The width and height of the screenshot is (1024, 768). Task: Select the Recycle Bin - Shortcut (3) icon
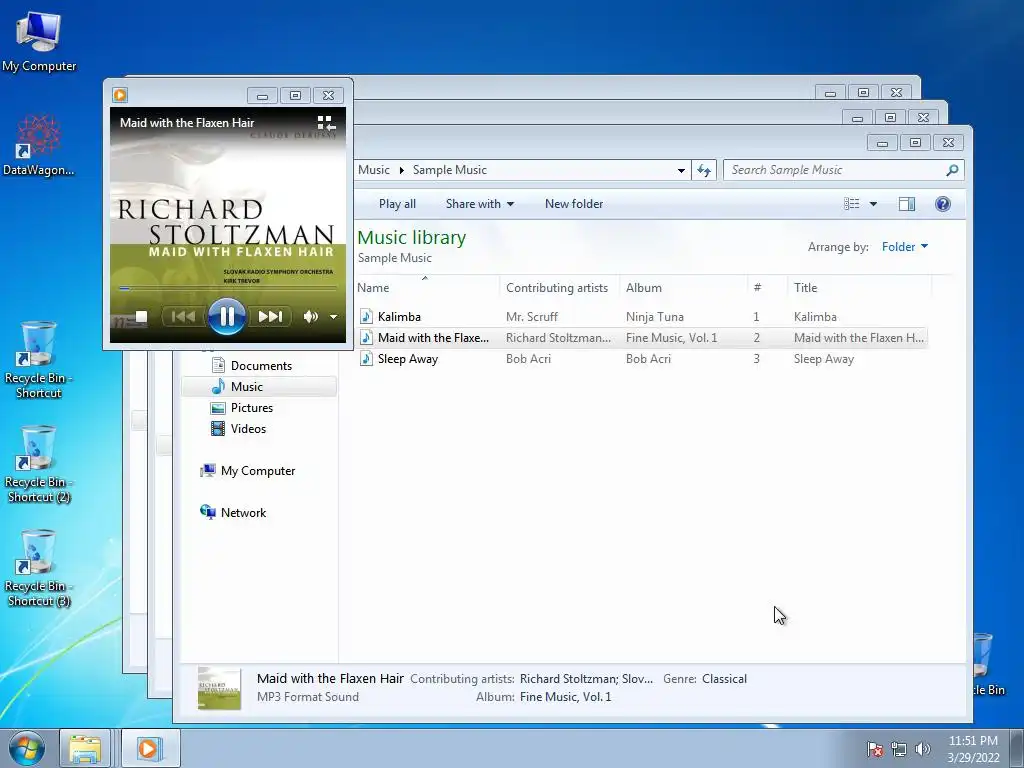(x=39, y=568)
